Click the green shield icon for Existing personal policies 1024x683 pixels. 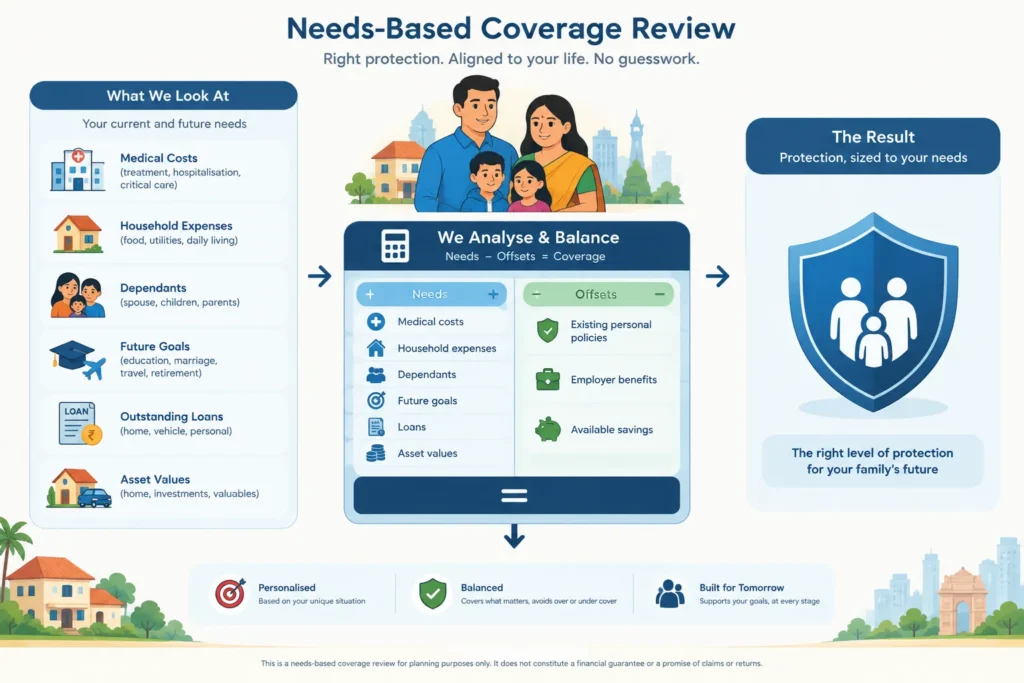point(547,330)
